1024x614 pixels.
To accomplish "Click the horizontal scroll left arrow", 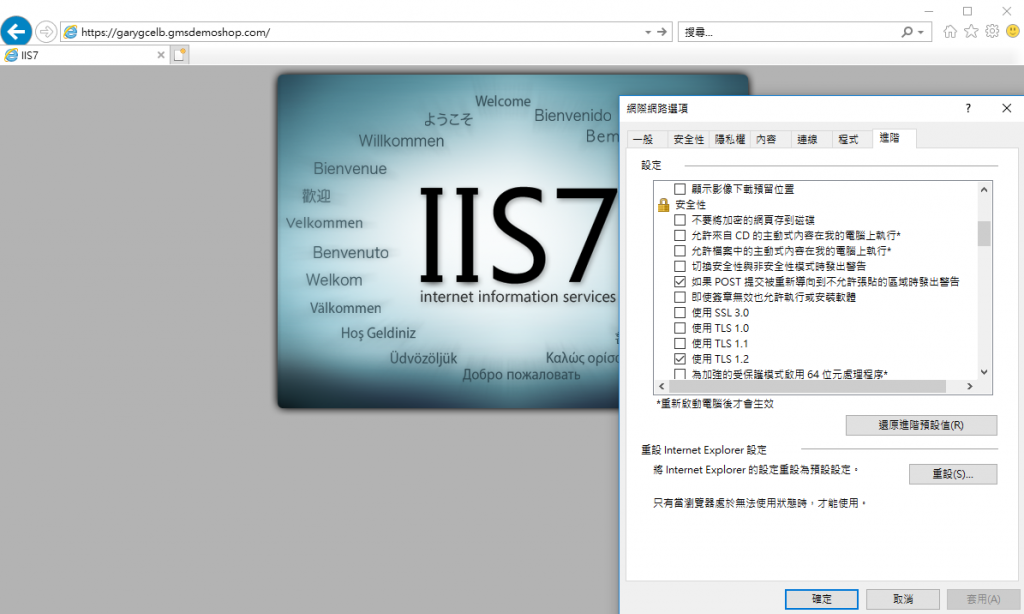I will (662, 387).
